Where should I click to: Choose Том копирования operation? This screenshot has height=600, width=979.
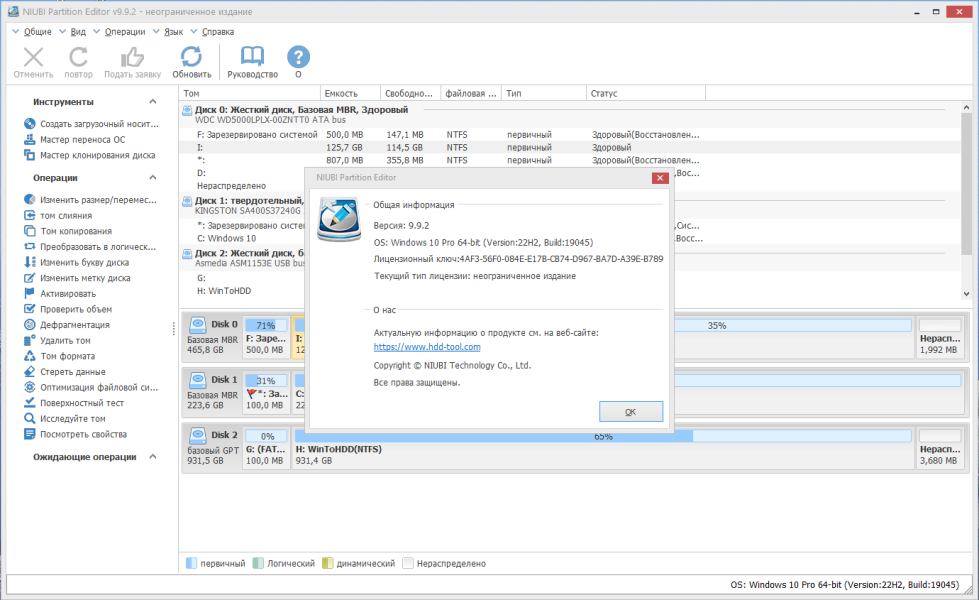(x=68, y=231)
